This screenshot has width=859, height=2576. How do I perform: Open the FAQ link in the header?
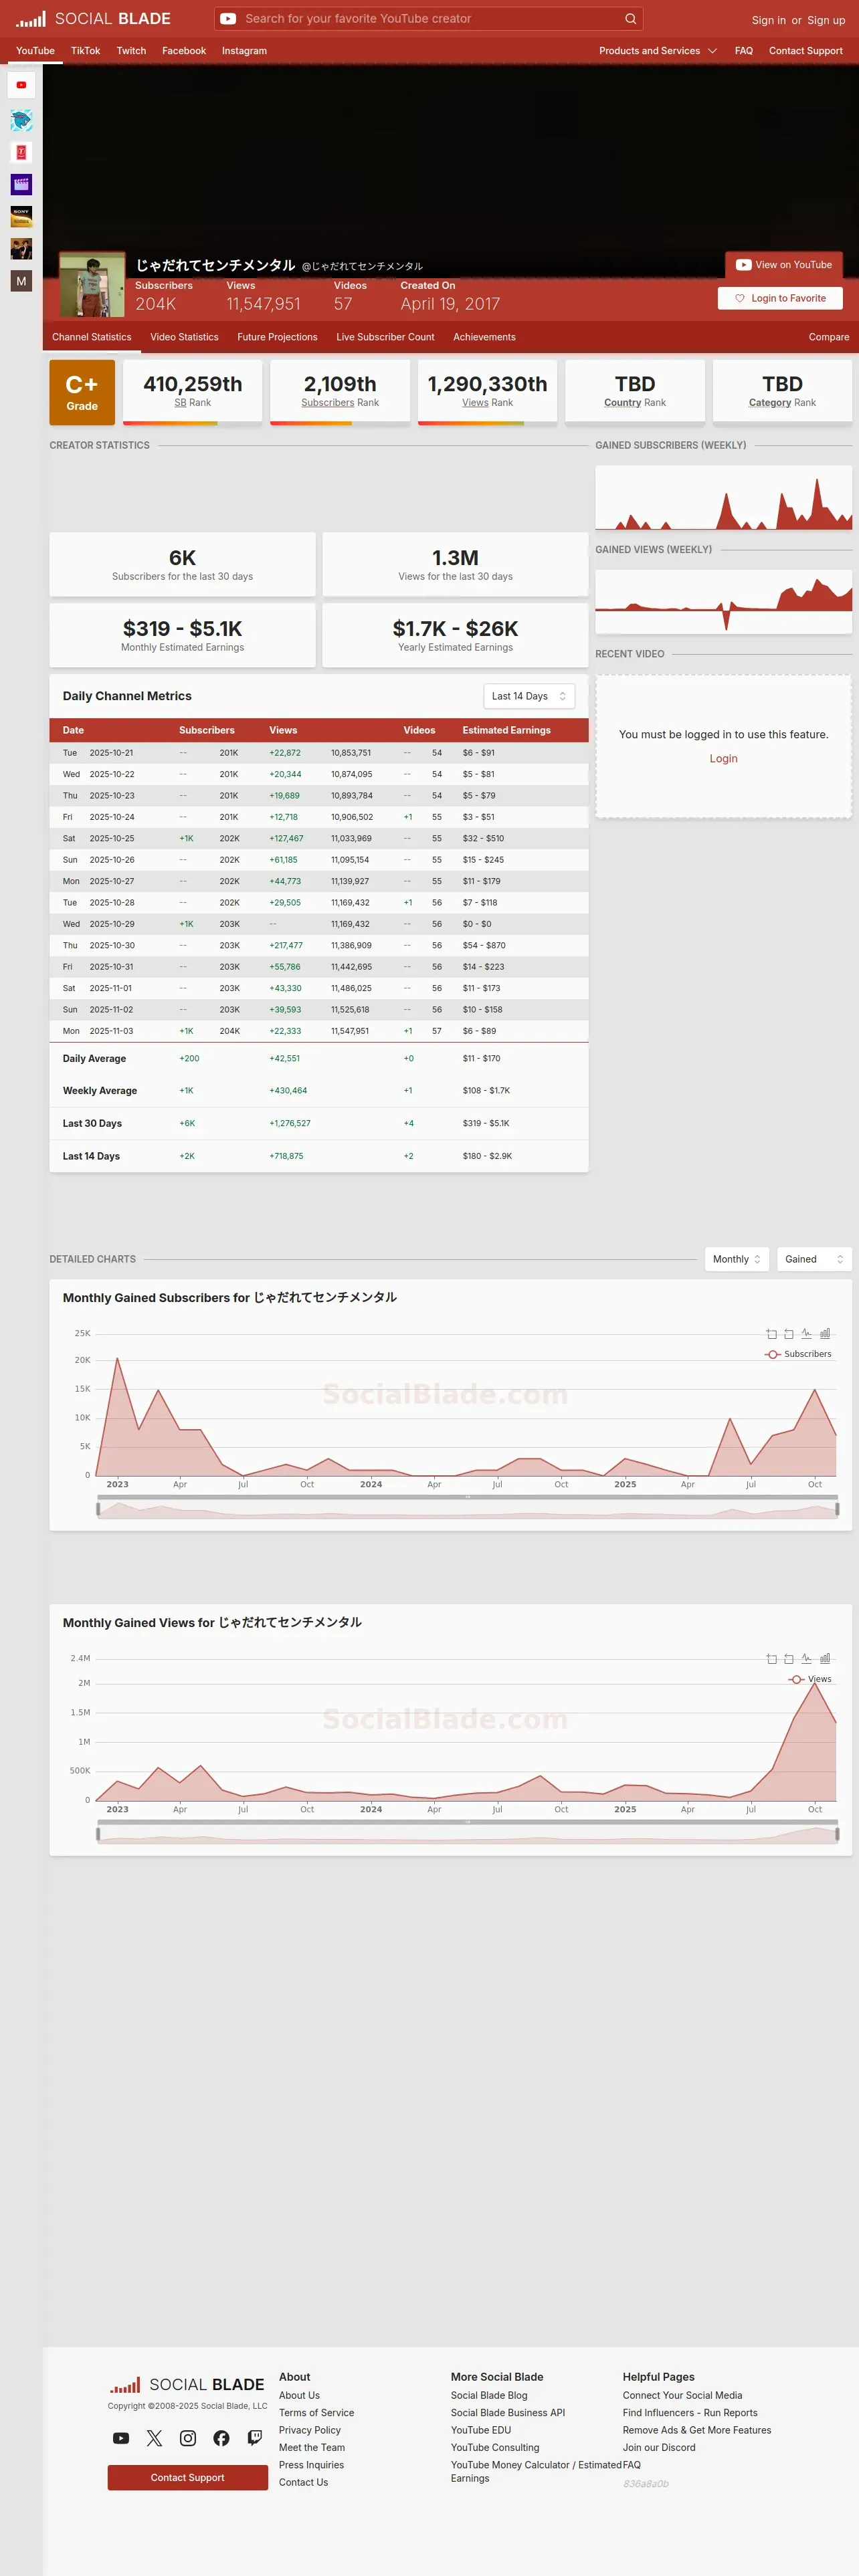(744, 51)
